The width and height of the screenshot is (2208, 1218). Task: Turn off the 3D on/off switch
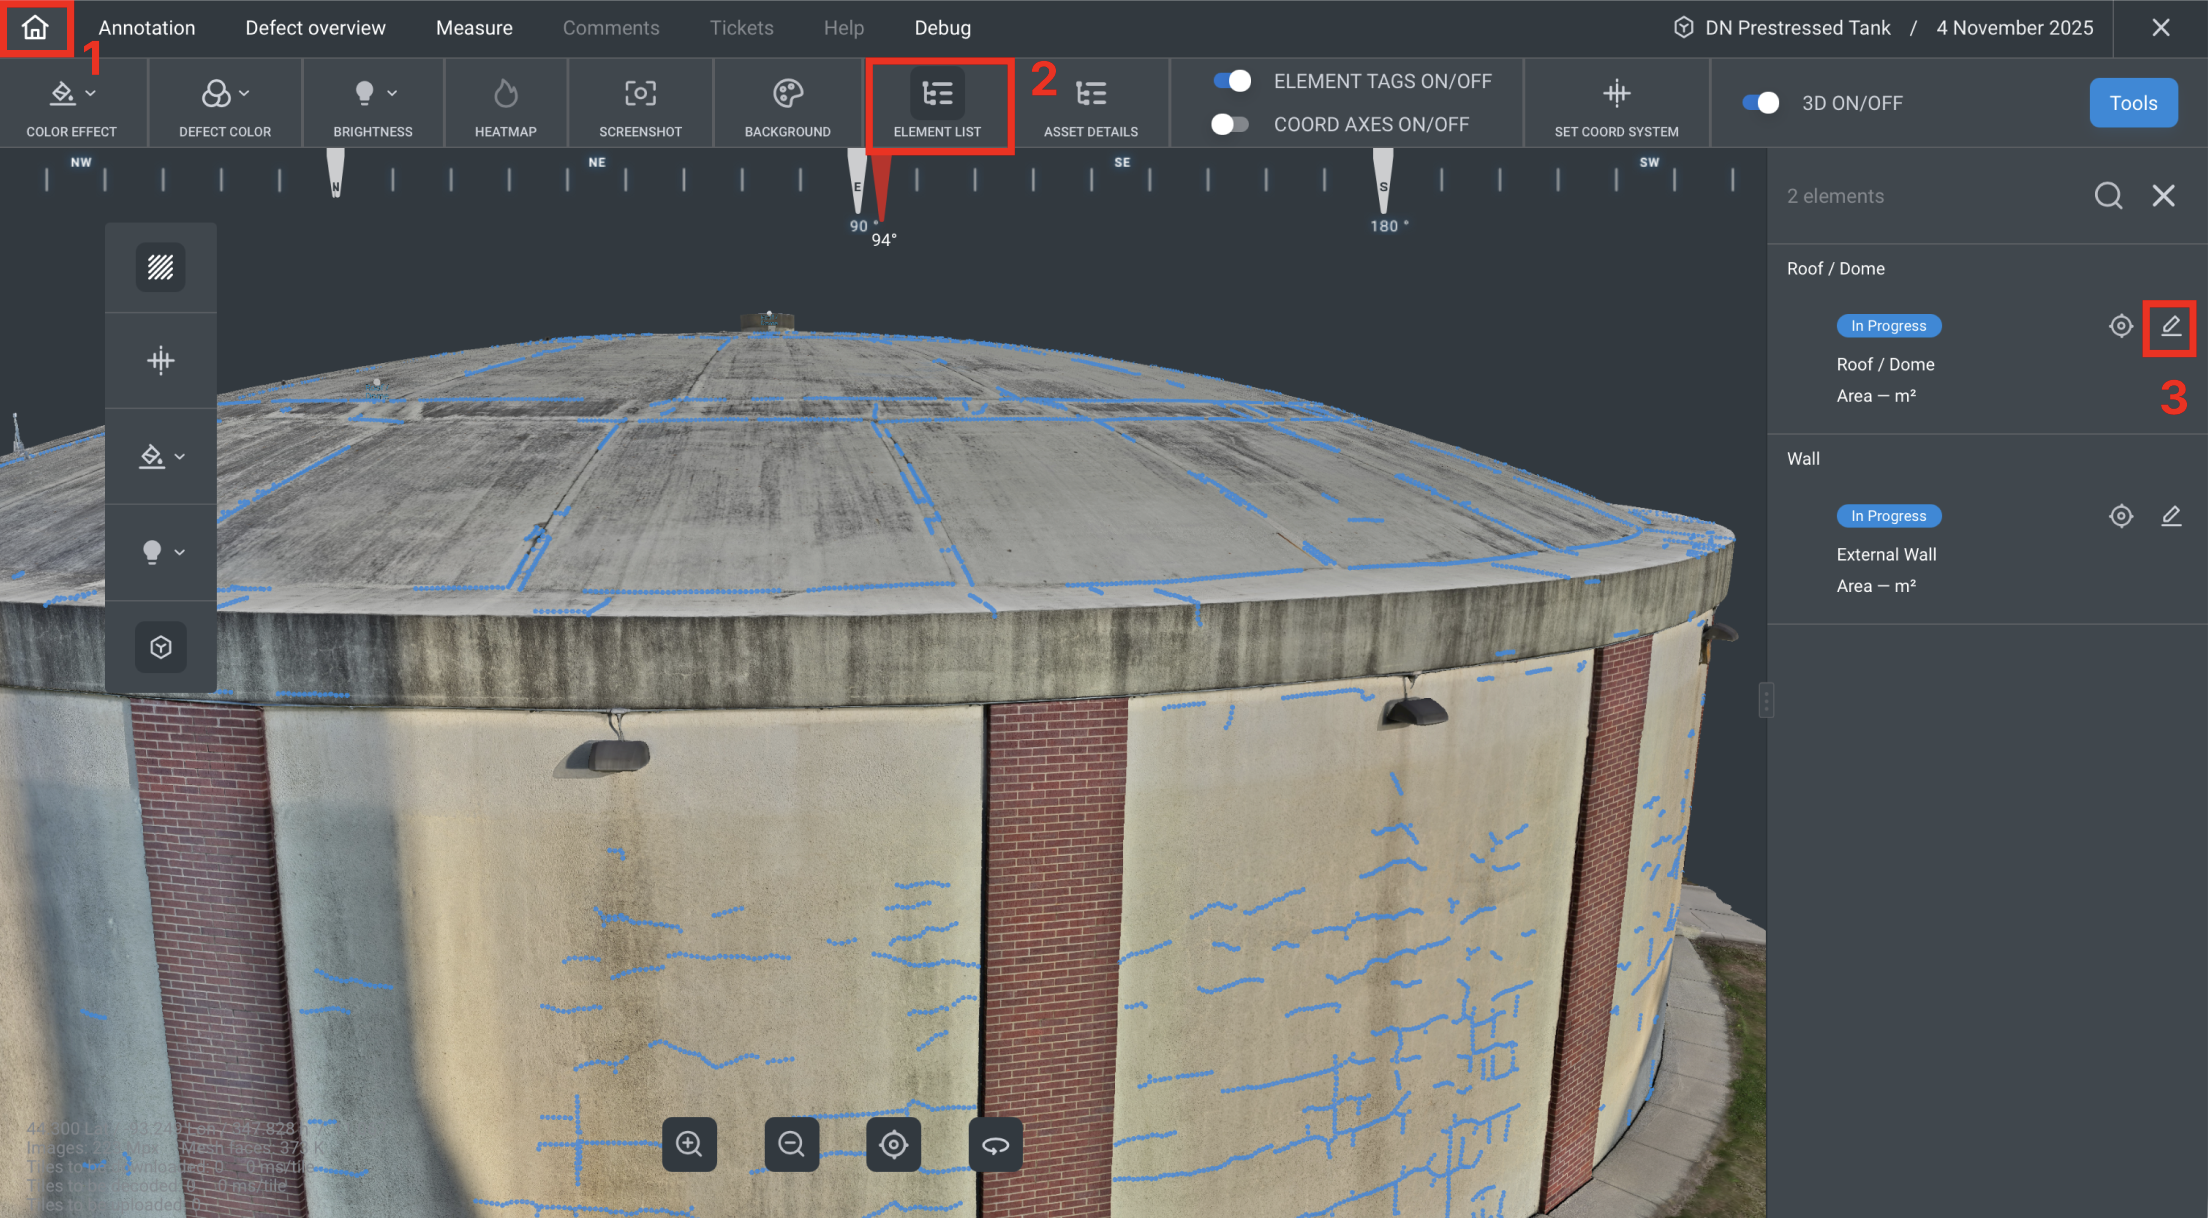tap(1760, 103)
